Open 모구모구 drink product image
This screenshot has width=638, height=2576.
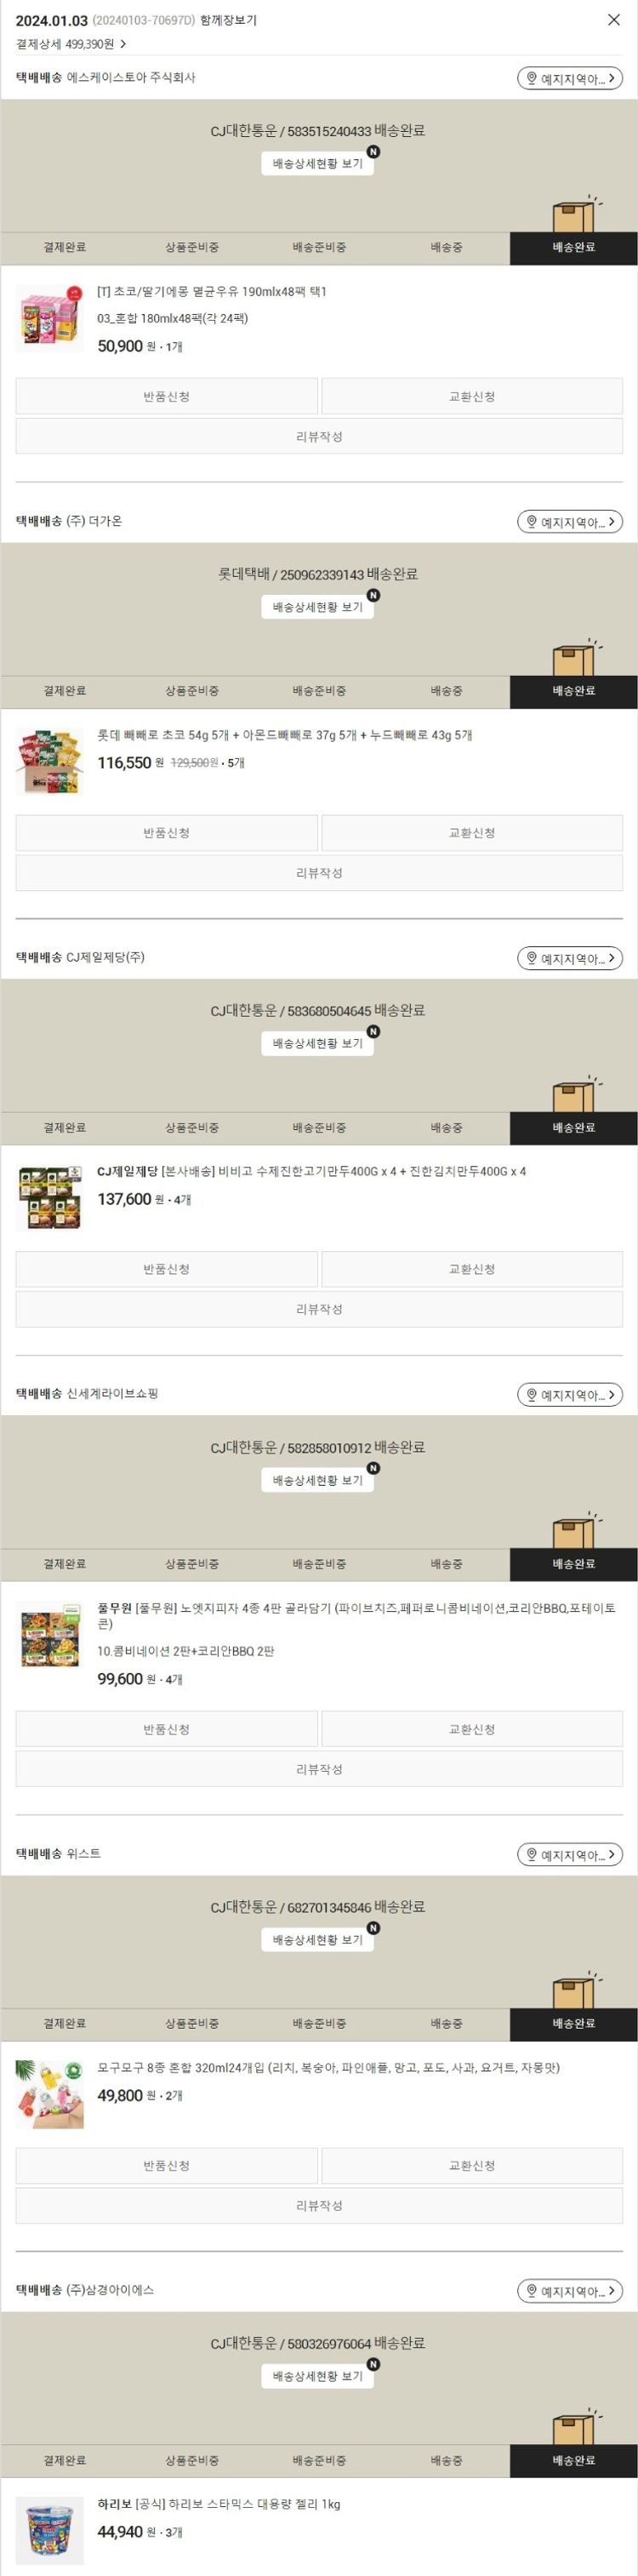[50, 2094]
